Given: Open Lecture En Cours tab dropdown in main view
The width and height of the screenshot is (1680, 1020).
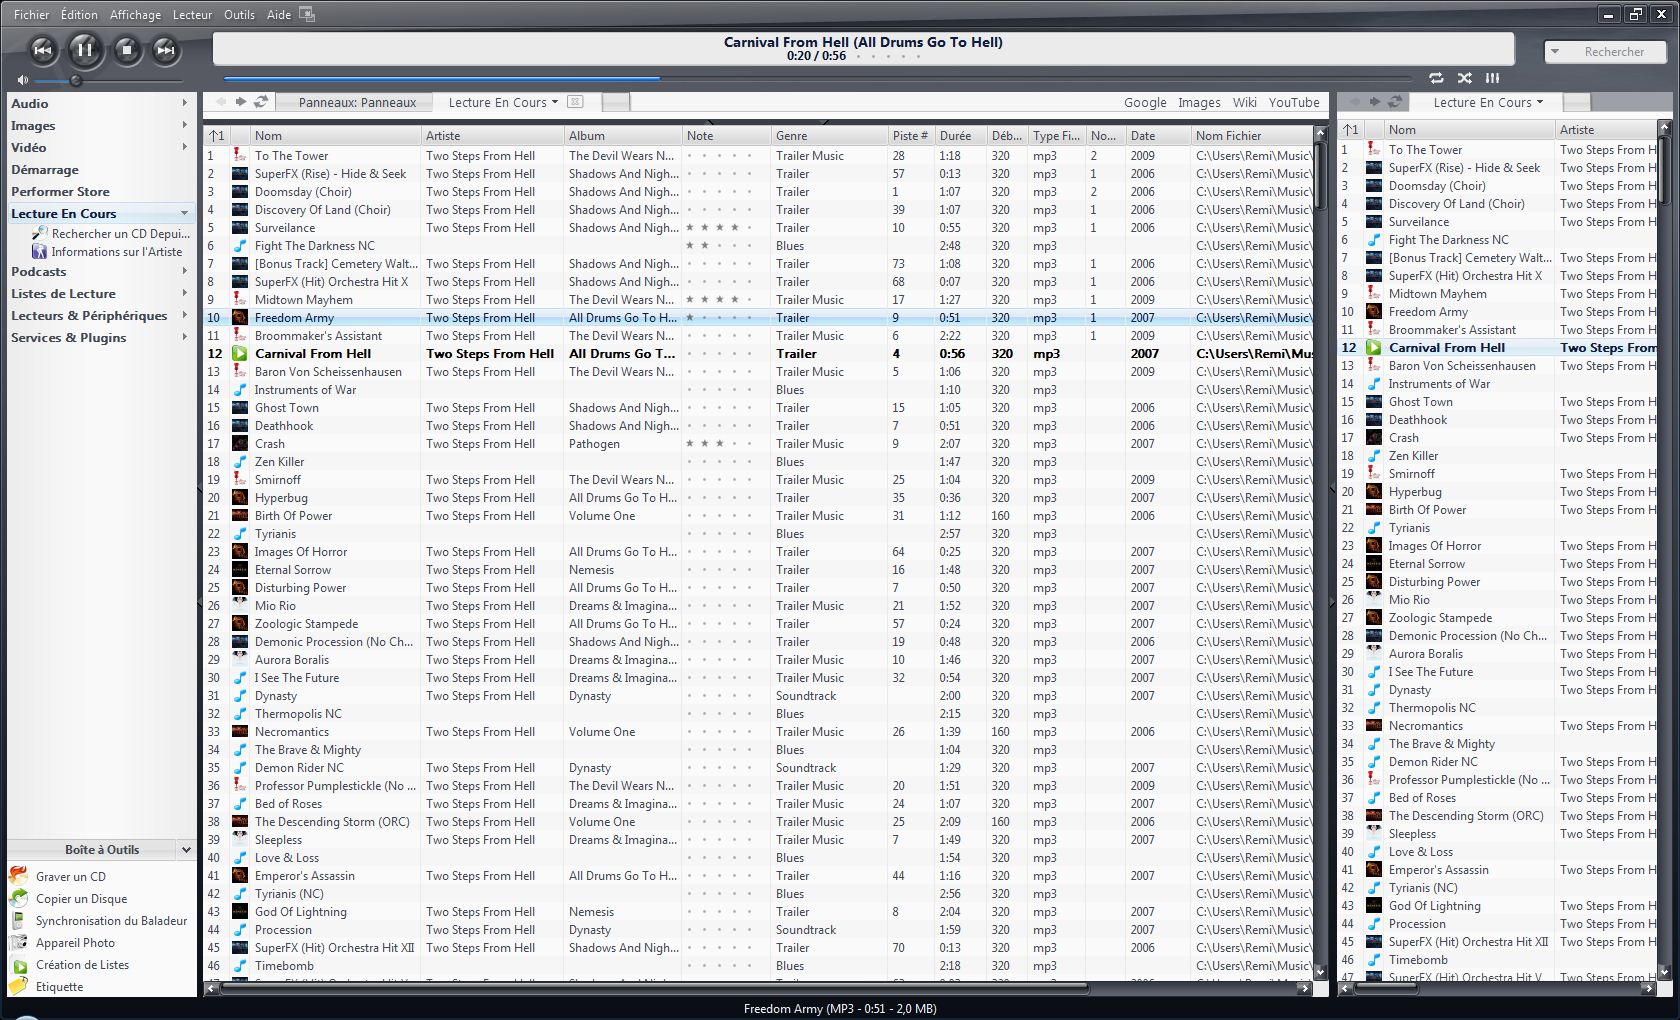Looking at the screenshot, I should point(555,102).
